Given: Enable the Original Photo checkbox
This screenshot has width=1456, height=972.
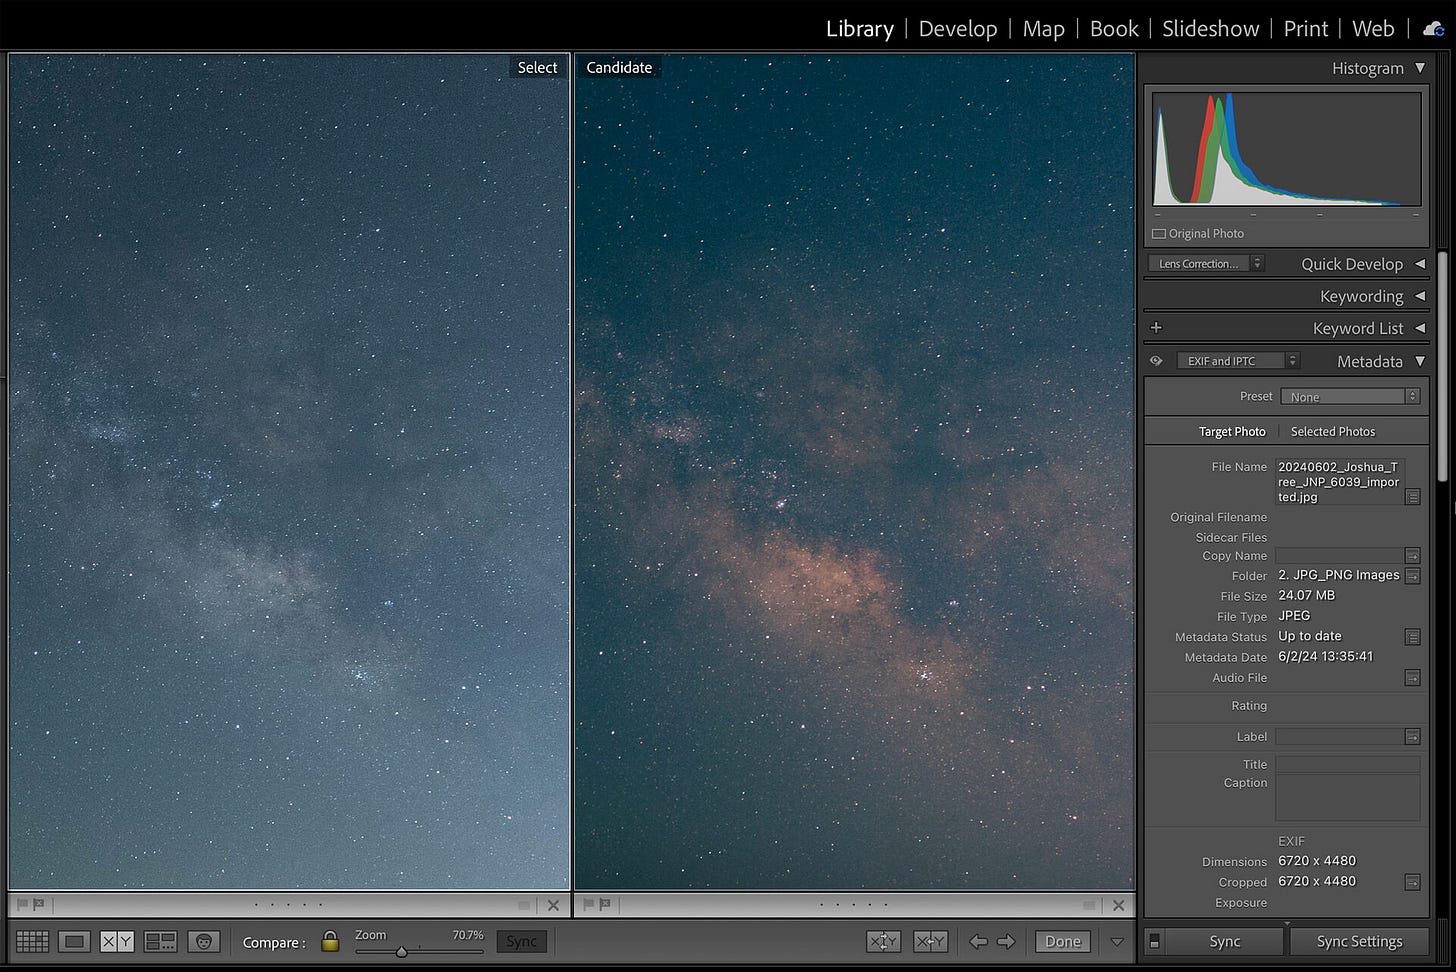Looking at the screenshot, I should (x=1159, y=234).
